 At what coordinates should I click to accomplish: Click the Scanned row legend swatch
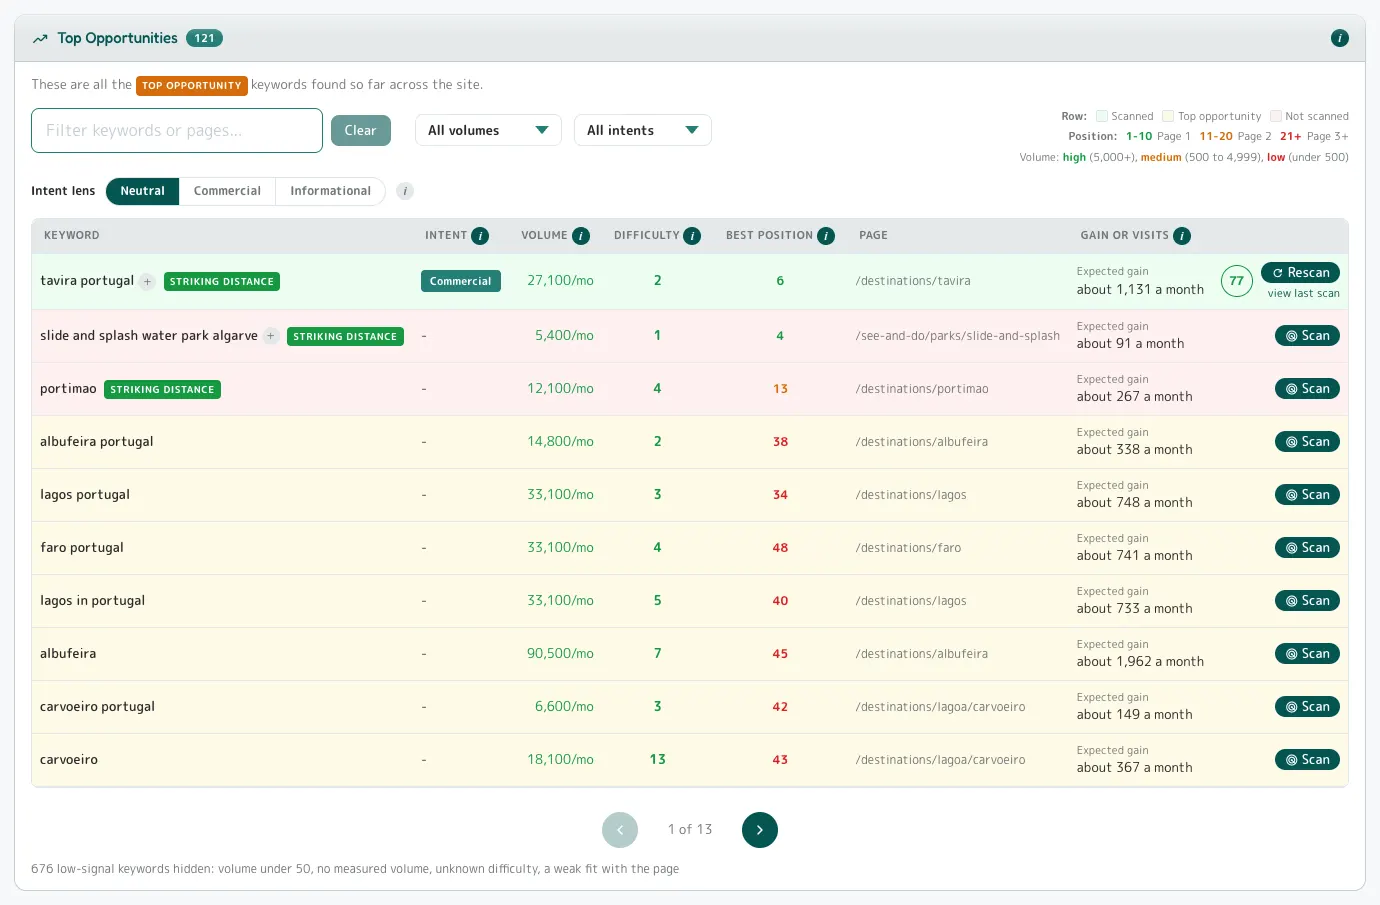coord(1102,116)
